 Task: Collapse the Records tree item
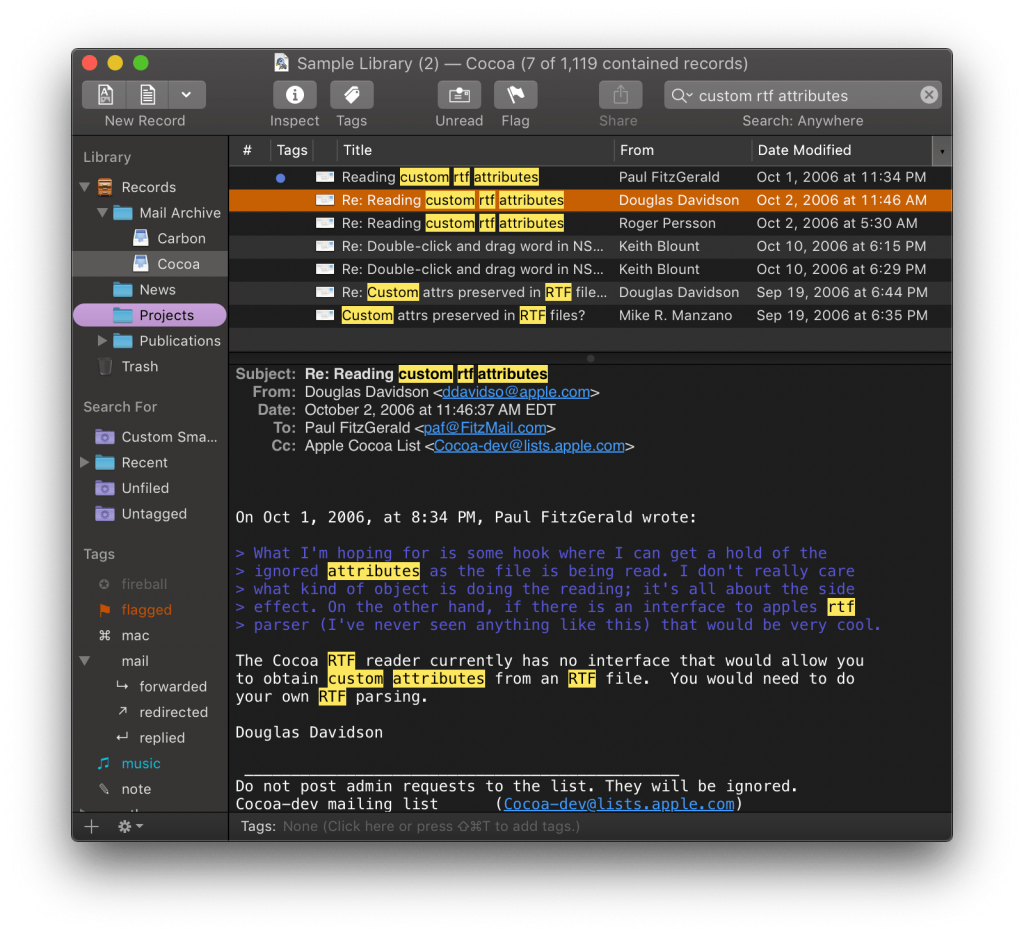pyautogui.click(x=84, y=187)
